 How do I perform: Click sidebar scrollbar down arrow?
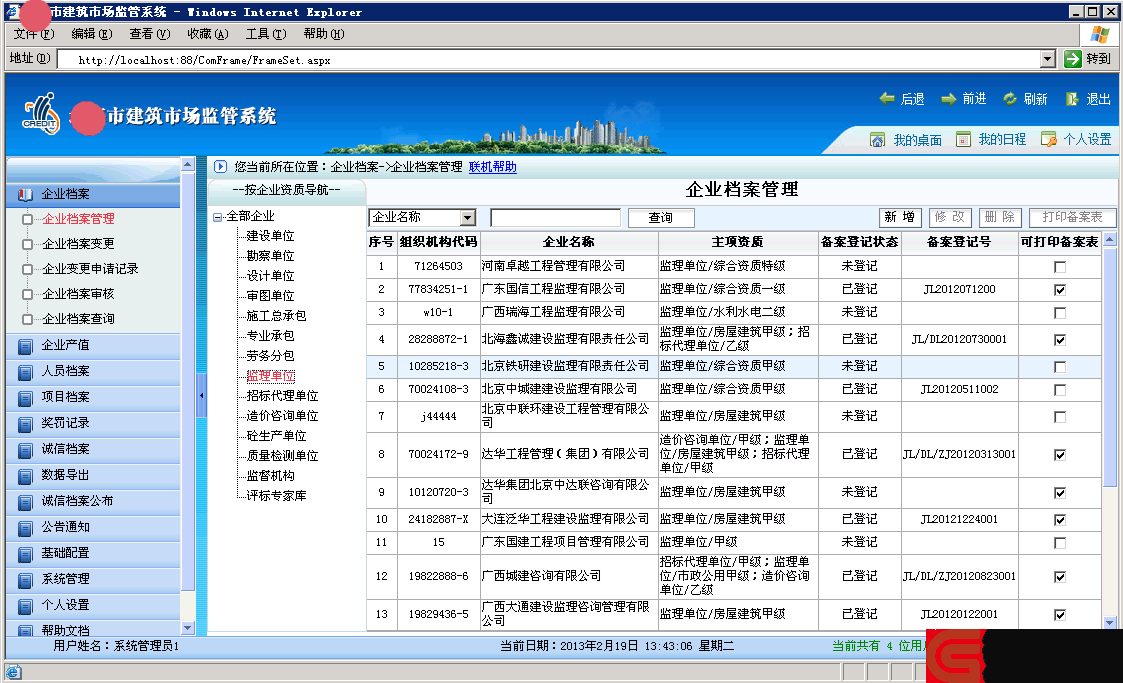point(188,628)
